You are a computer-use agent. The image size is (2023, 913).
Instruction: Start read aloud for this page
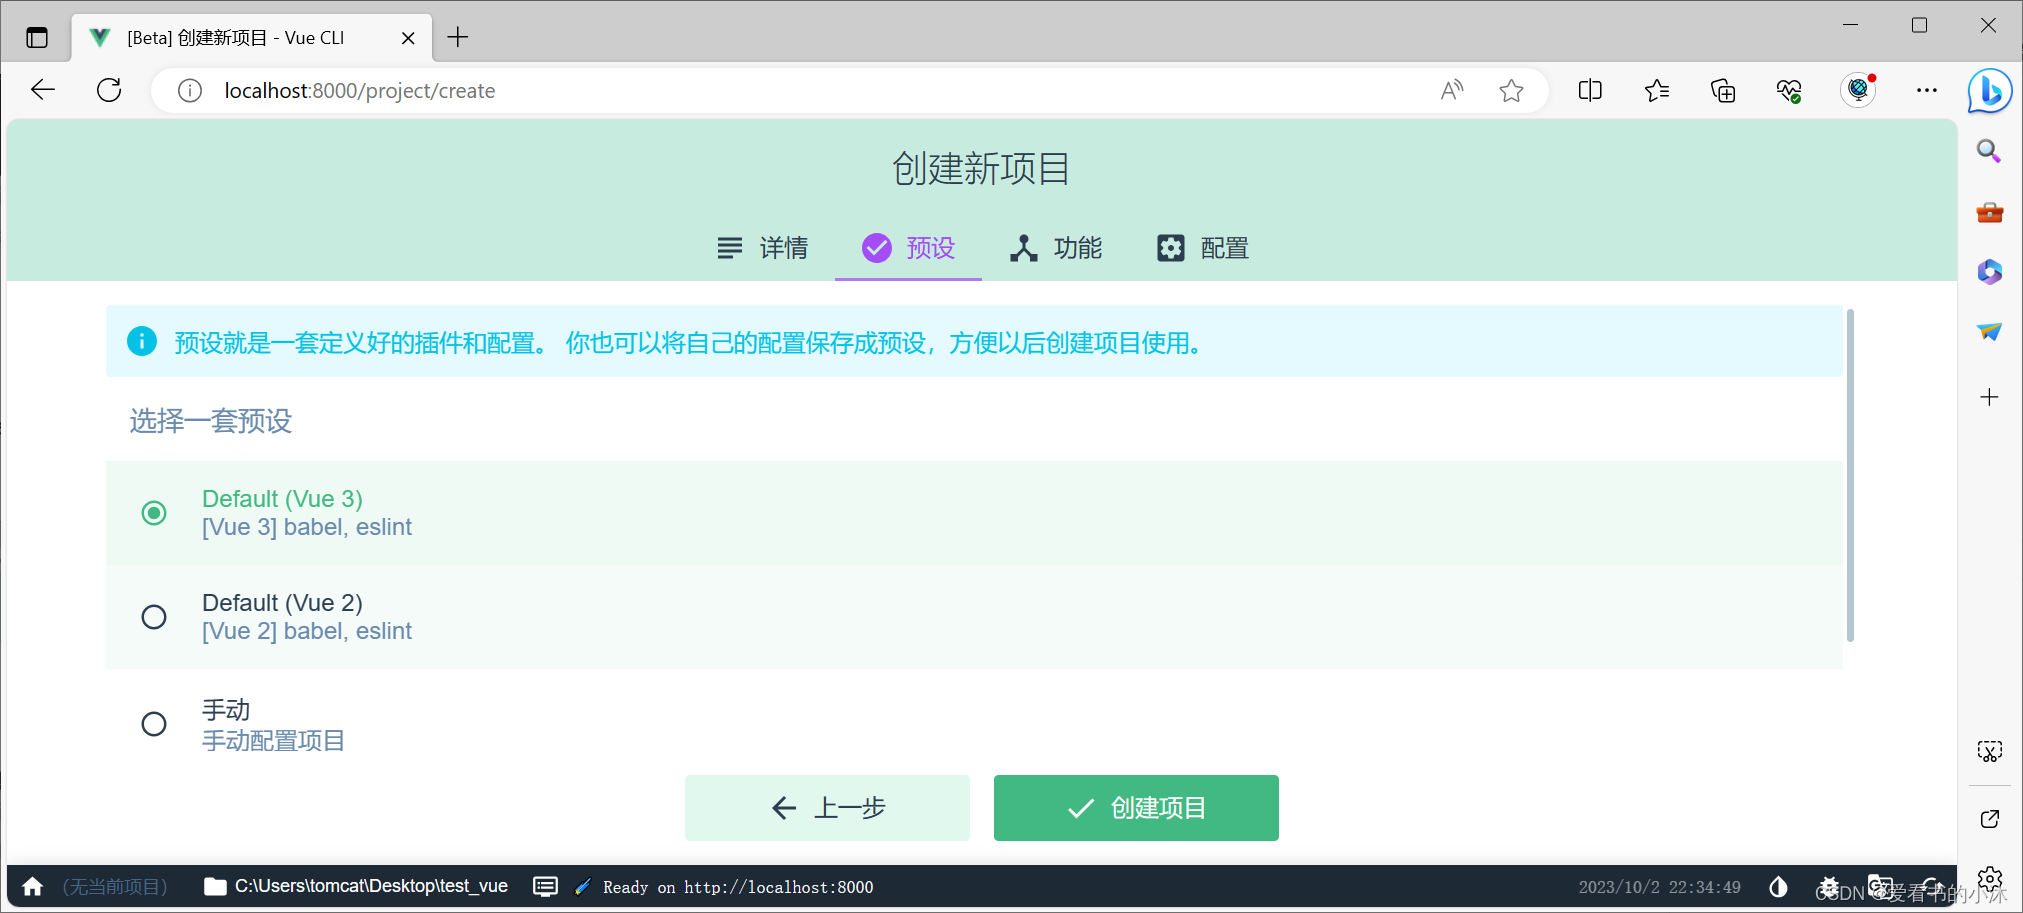click(1452, 91)
